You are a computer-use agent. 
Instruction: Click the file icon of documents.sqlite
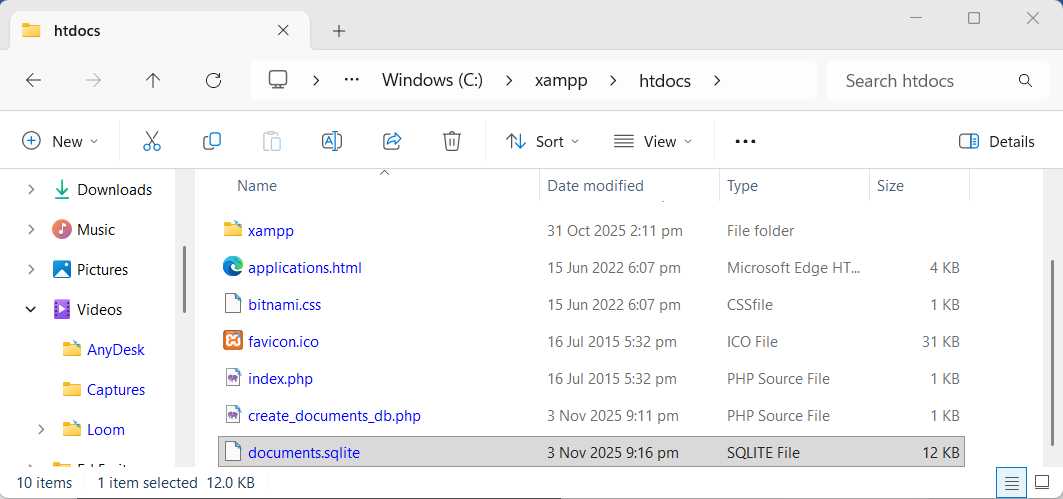(x=233, y=452)
